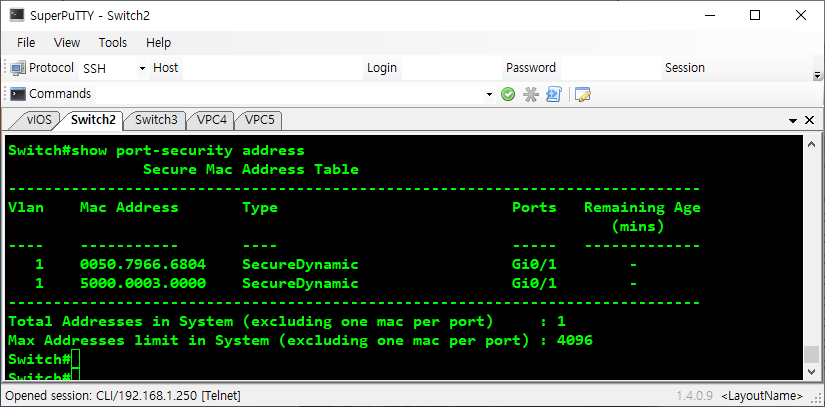Click the Password input field
This screenshot has height=407, width=825.
[610, 68]
